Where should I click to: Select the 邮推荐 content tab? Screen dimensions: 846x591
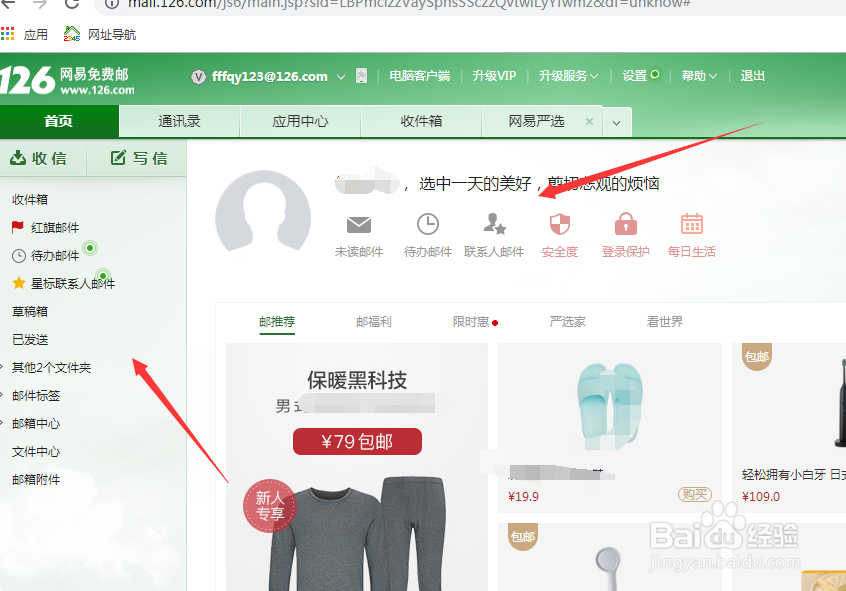click(x=277, y=322)
